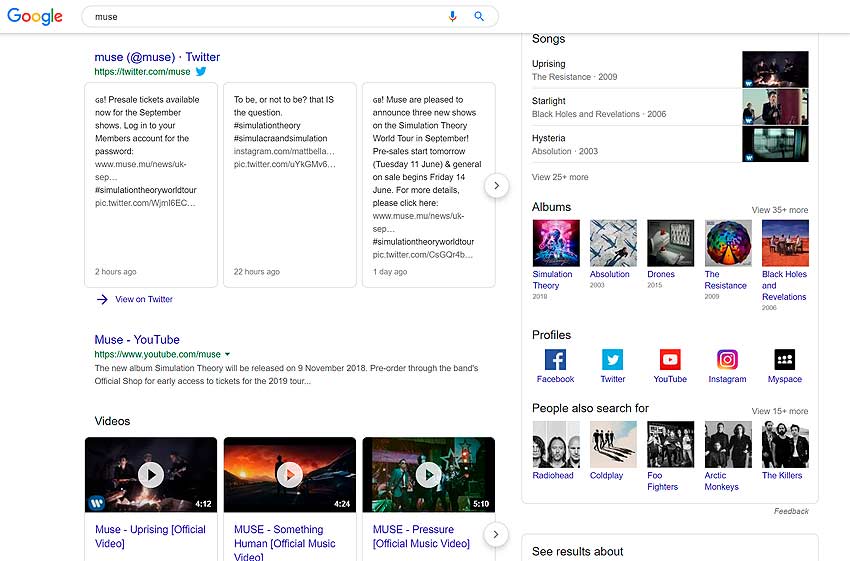850x561 pixels.
Task: Start voice search with microphone icon
Action: tap(452, 16)
